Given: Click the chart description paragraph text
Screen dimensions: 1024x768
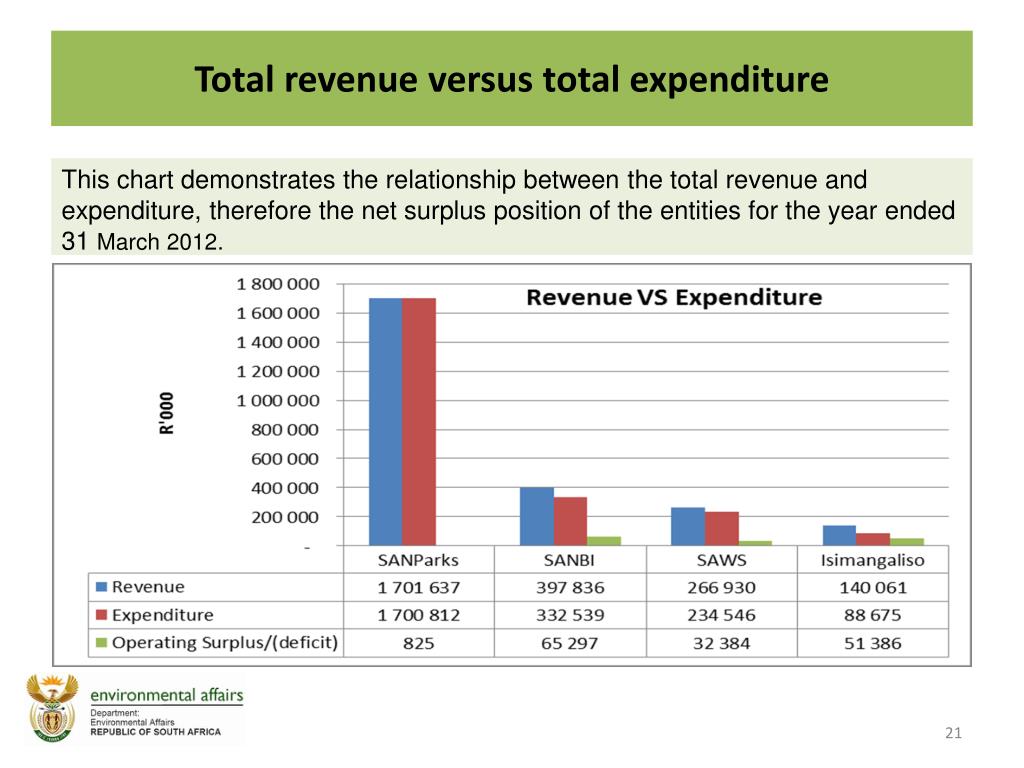Looking at the screenshot, I should point(508,210).
